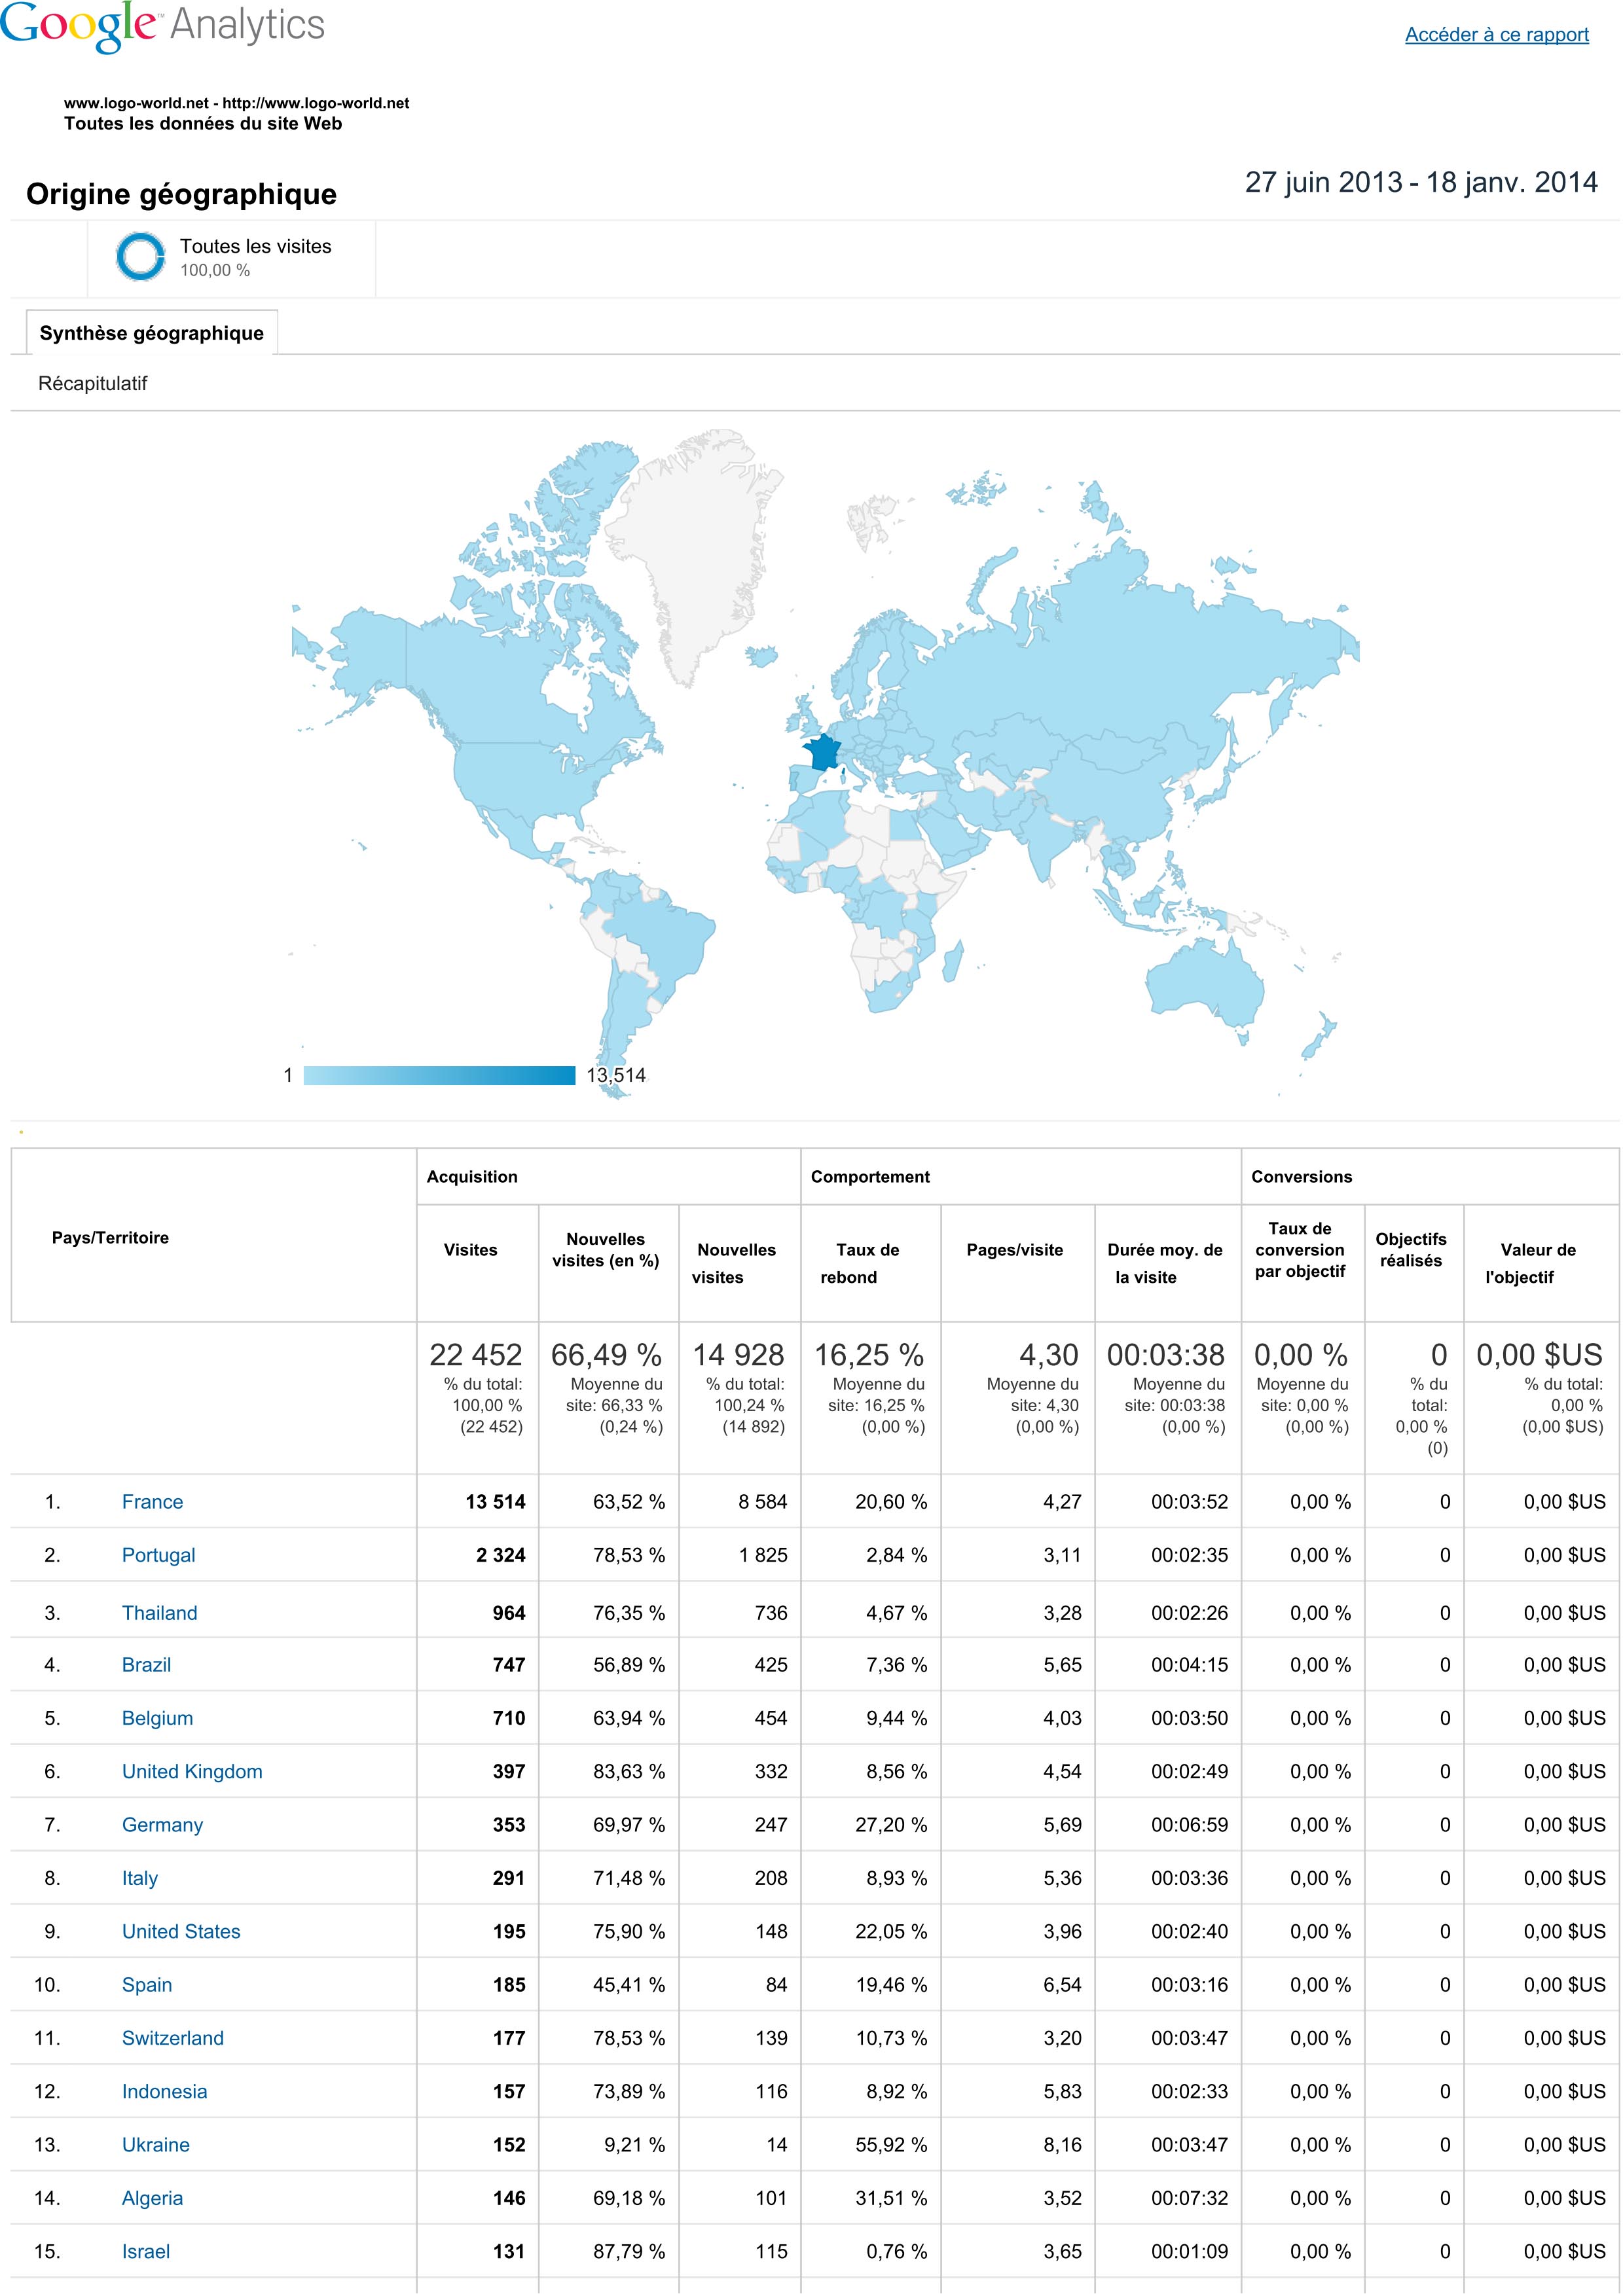The image size is (1623, 2296).
Task: Open the United States country link
Action: (181, 1931)
